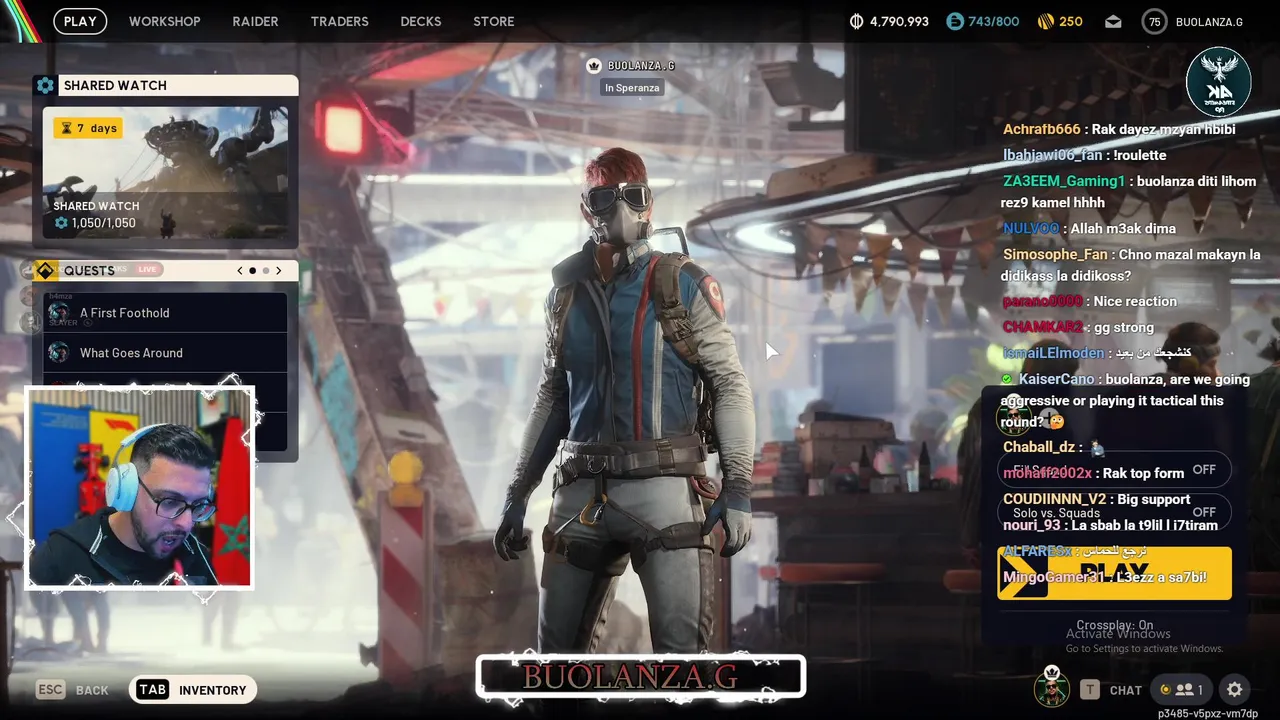Image resolution: width=1280 pixels, height=720 pixels.
Task: Open the party members button showing 1
Action: click(x=1181, y=690)
